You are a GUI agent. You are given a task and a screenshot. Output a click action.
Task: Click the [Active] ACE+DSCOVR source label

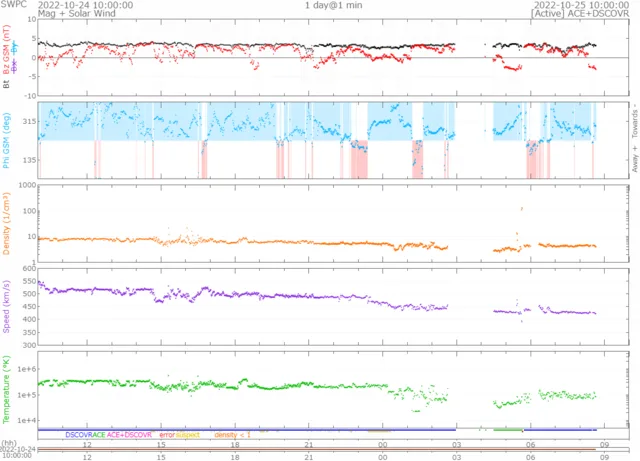point(580,14)
